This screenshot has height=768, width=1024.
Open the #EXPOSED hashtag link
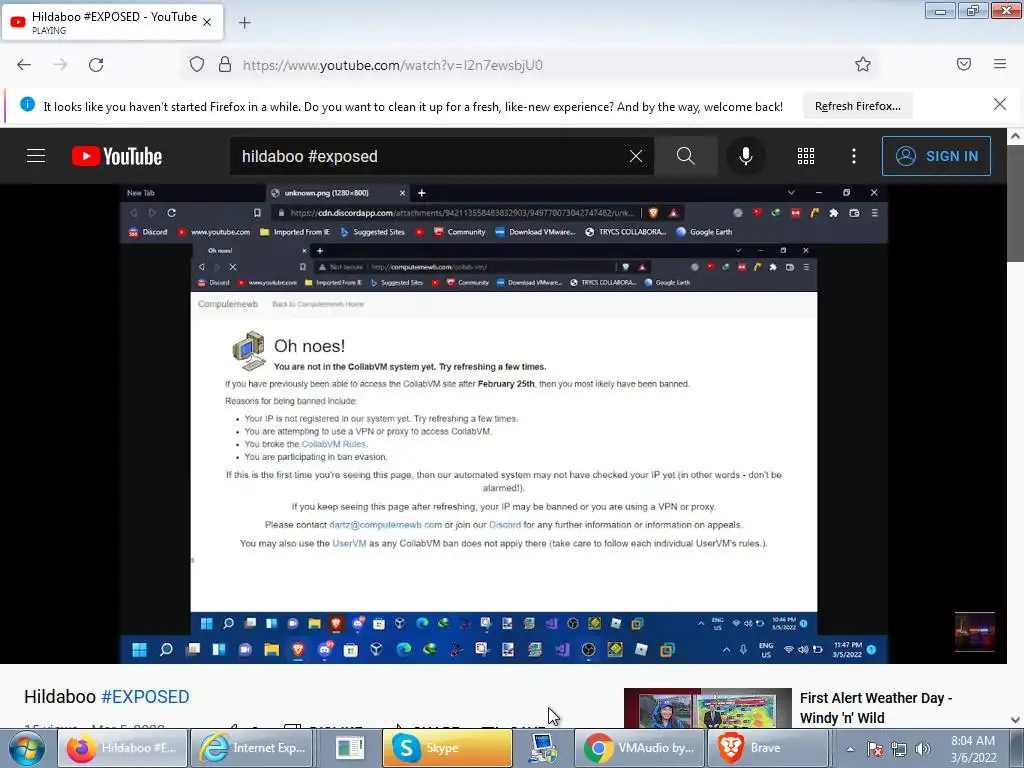coord(145,697)
